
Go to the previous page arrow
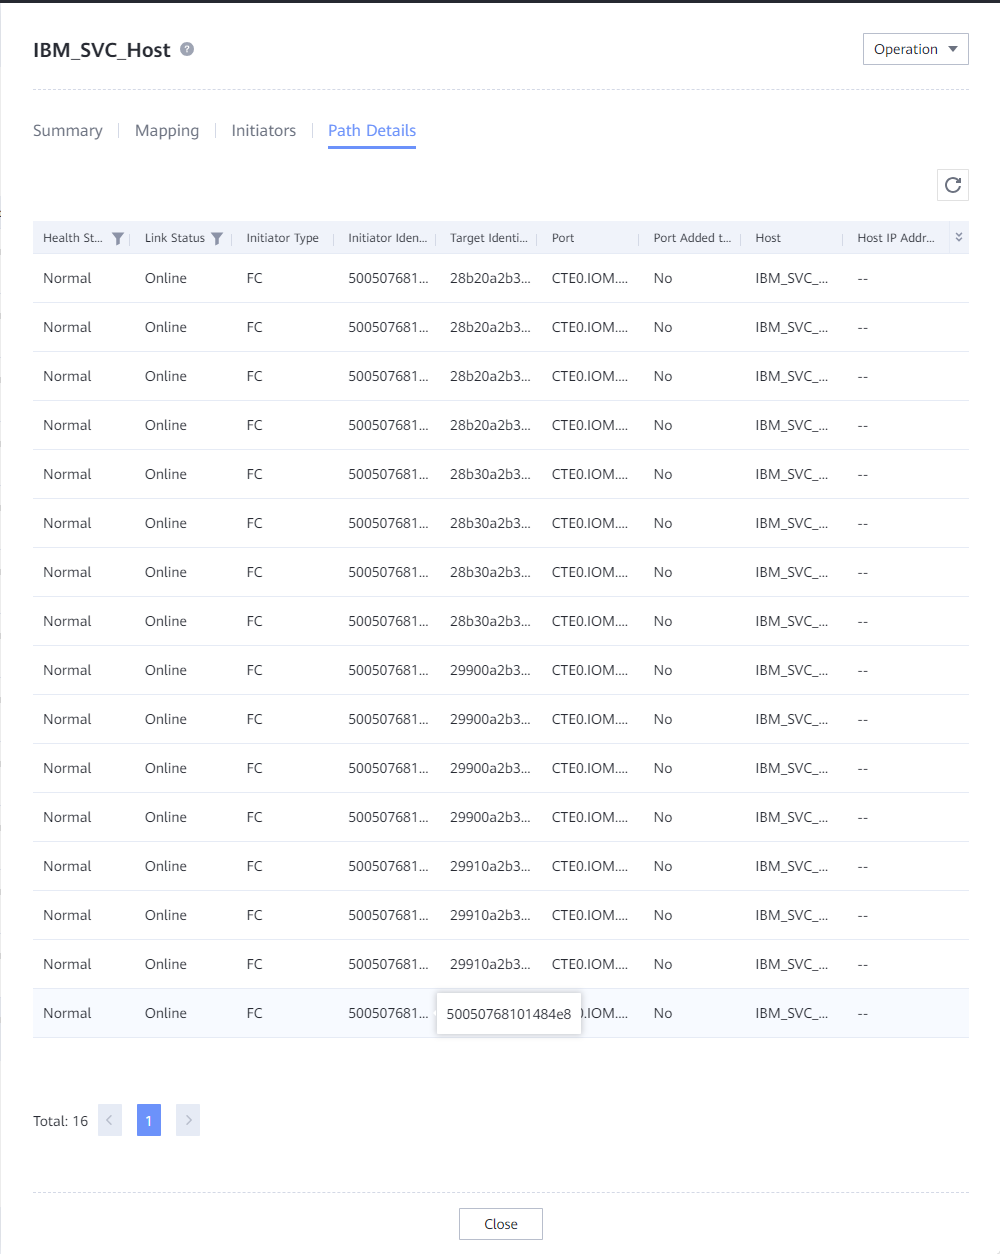coord(110,1120)
